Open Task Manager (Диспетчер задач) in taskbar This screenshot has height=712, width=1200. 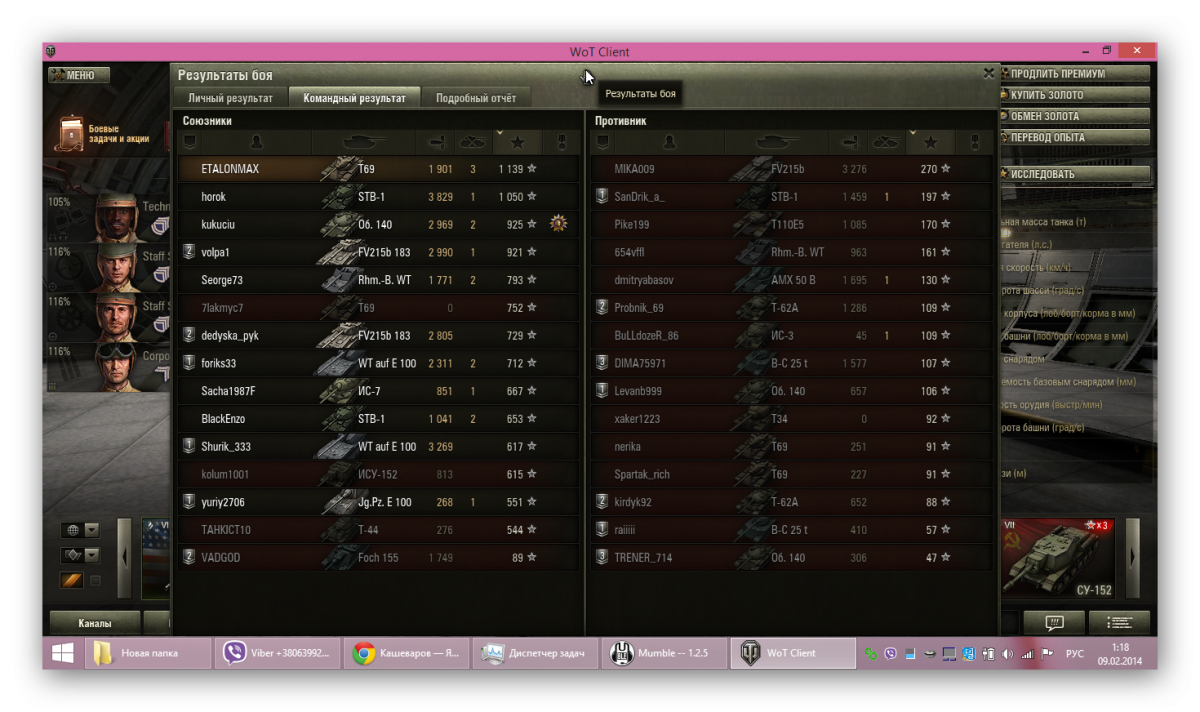pos(536,653)
